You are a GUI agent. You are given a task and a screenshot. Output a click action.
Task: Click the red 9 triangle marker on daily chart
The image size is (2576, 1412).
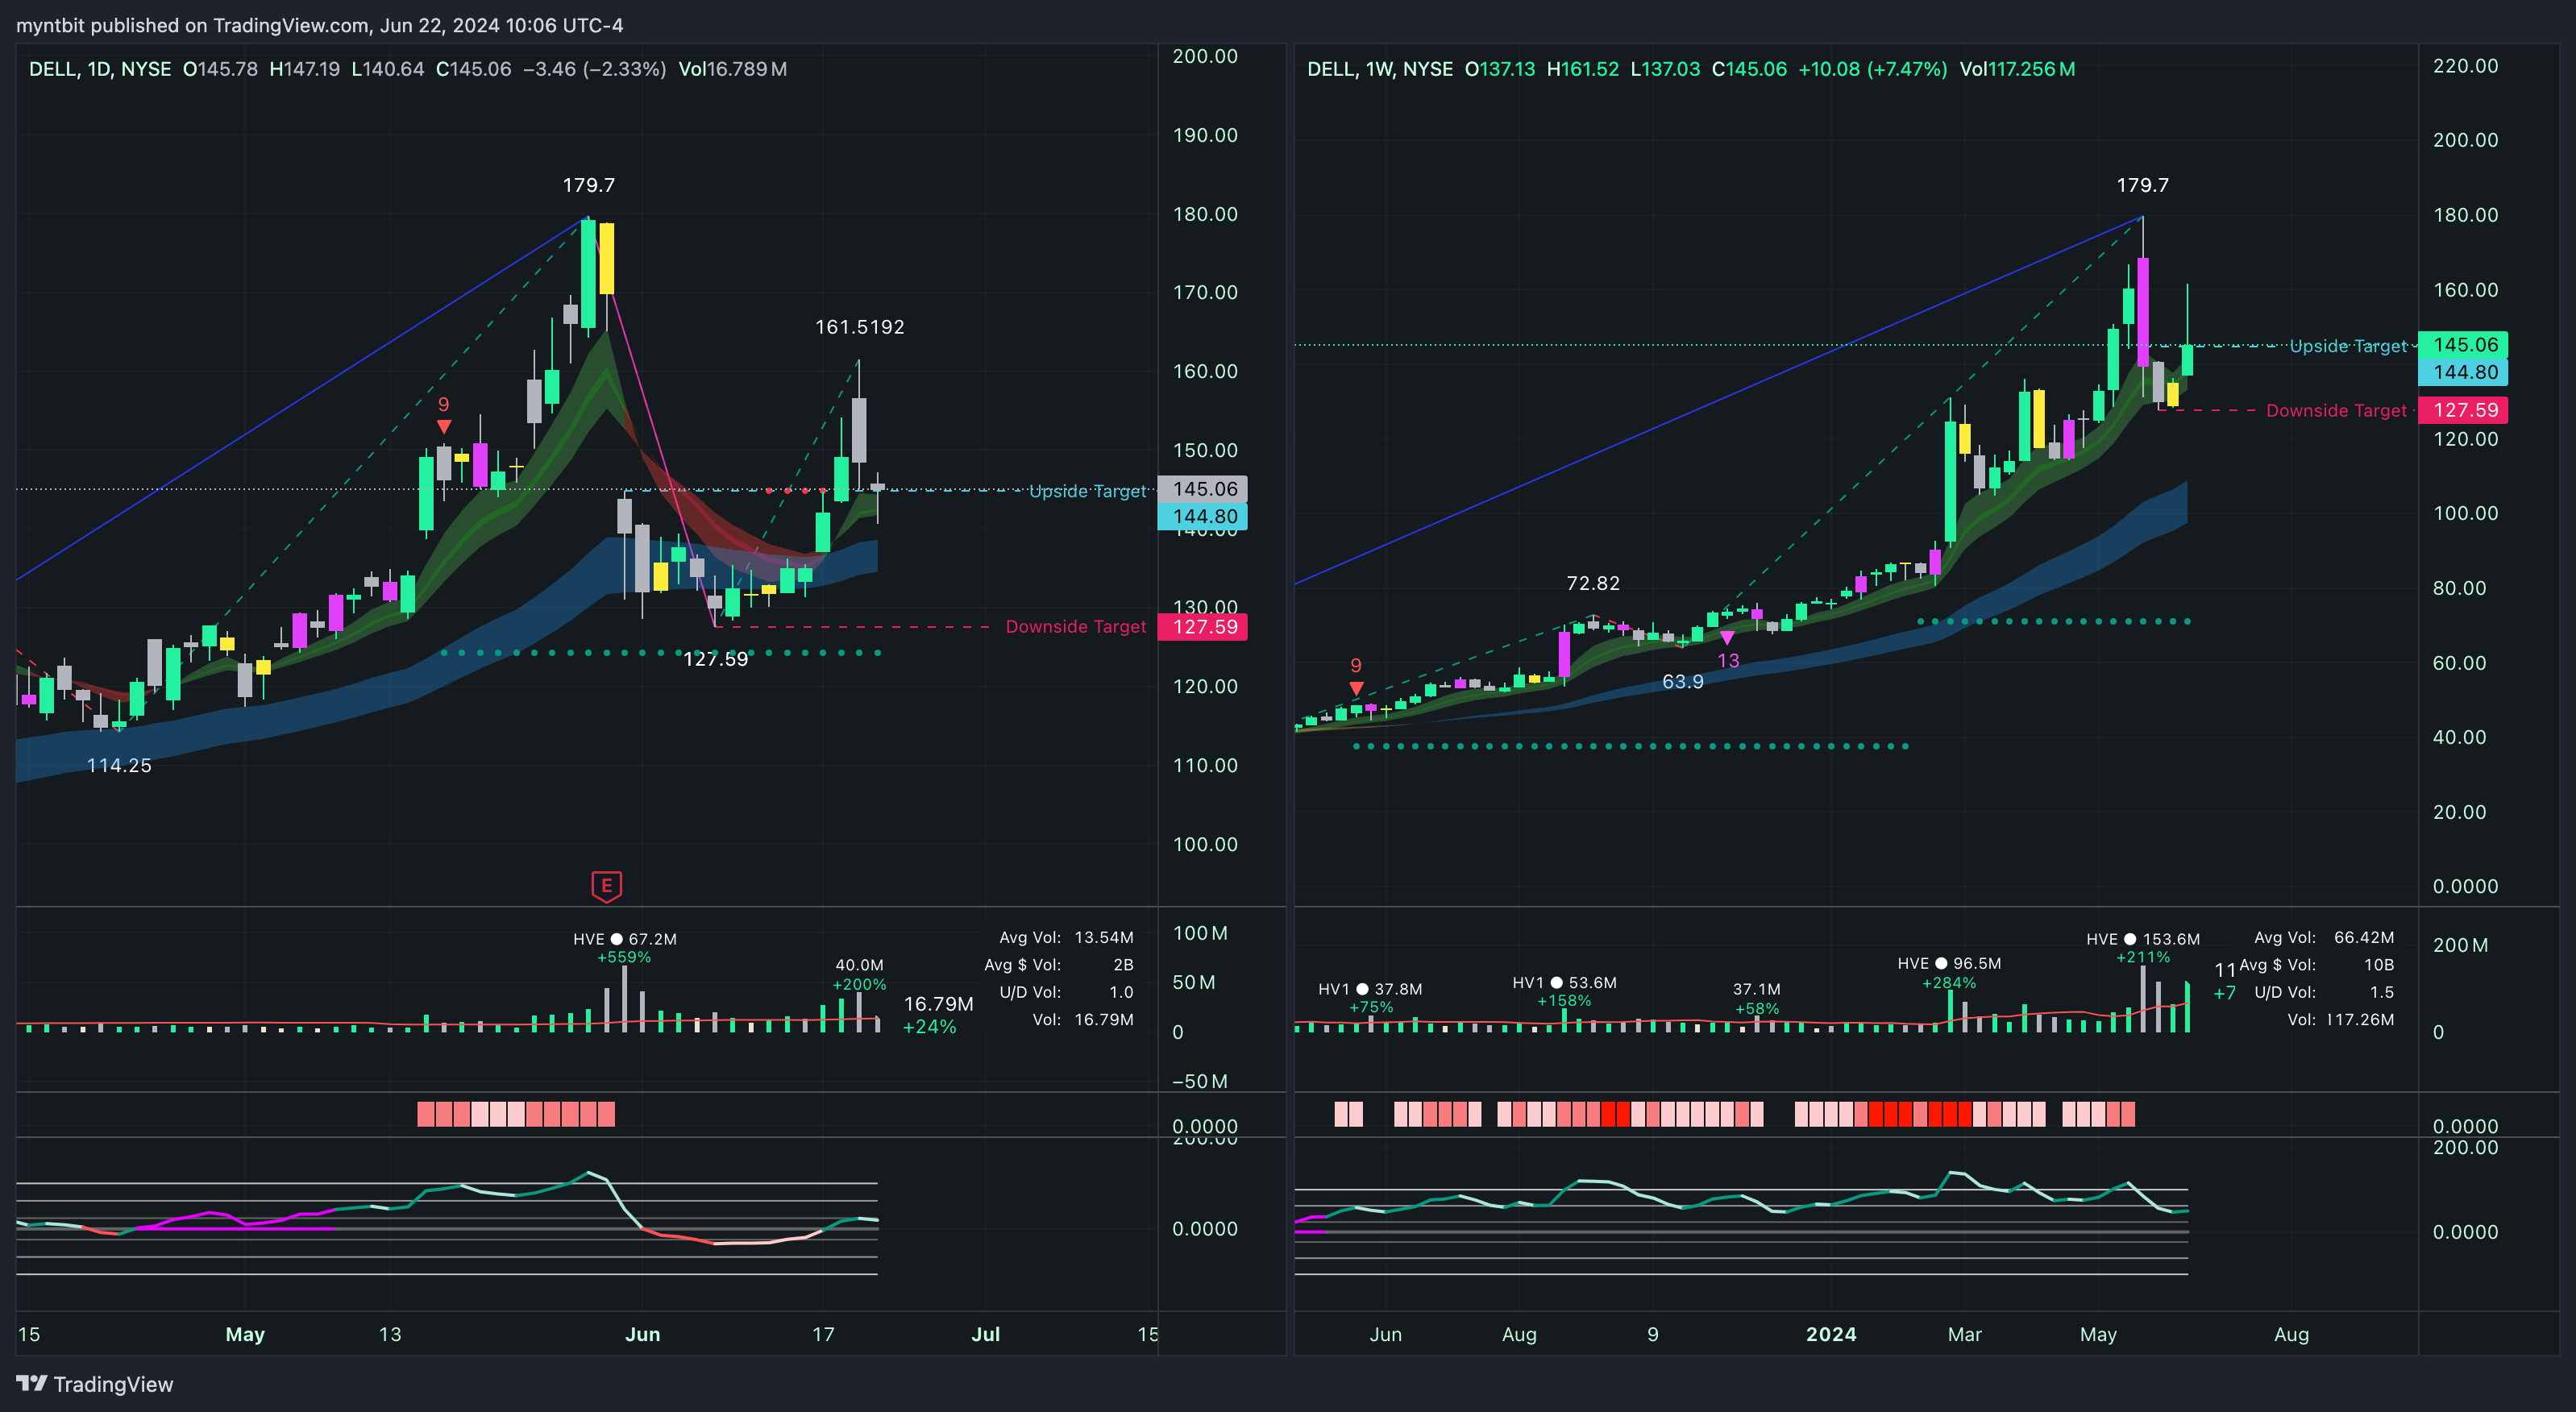444,427
